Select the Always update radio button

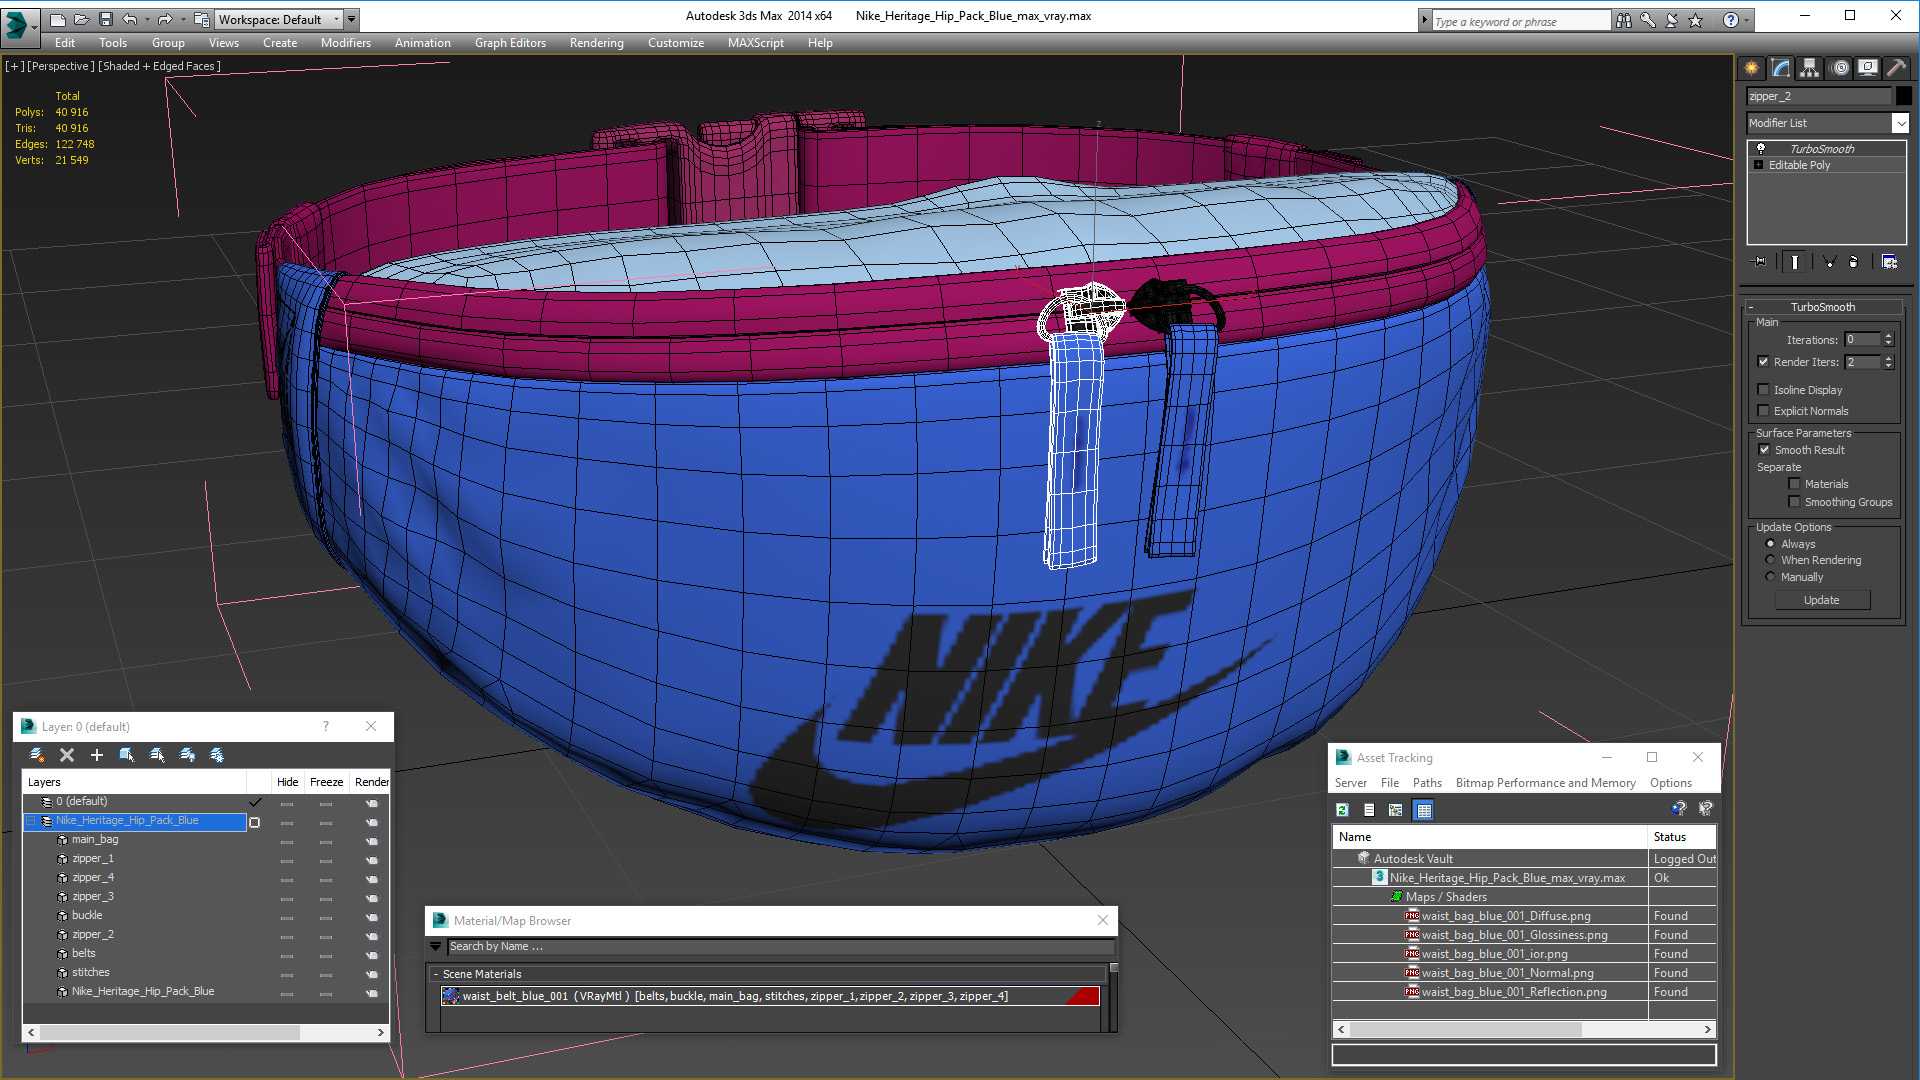(1771, 544)
